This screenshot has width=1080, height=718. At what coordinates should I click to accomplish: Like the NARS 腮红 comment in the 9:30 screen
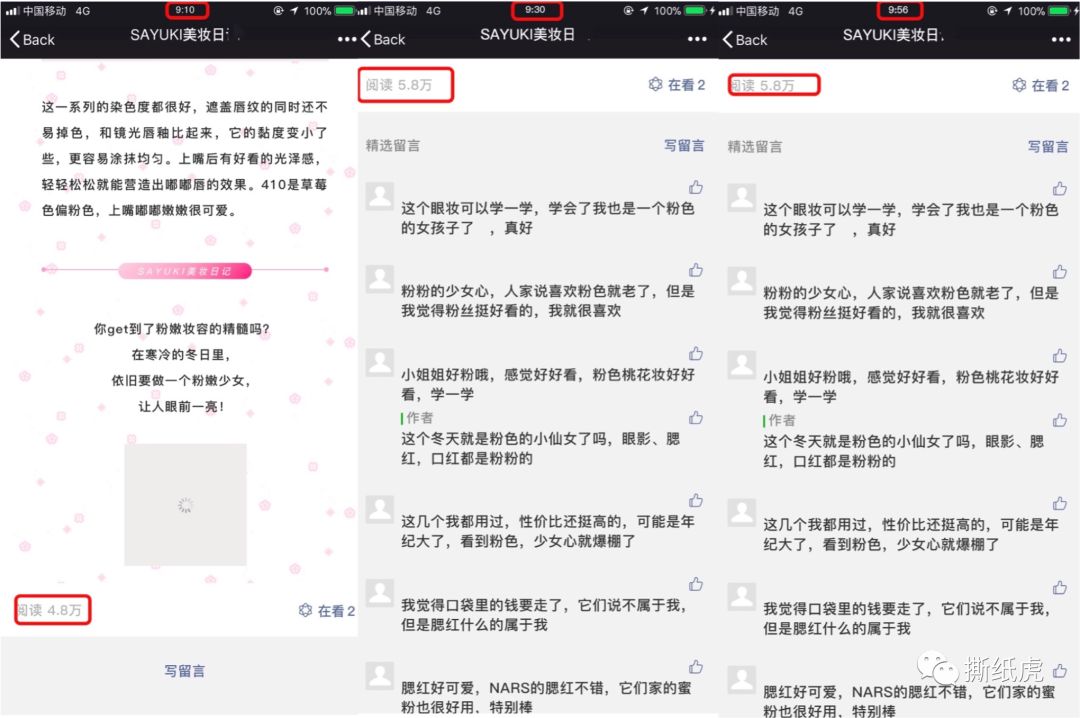click(696, 667)
